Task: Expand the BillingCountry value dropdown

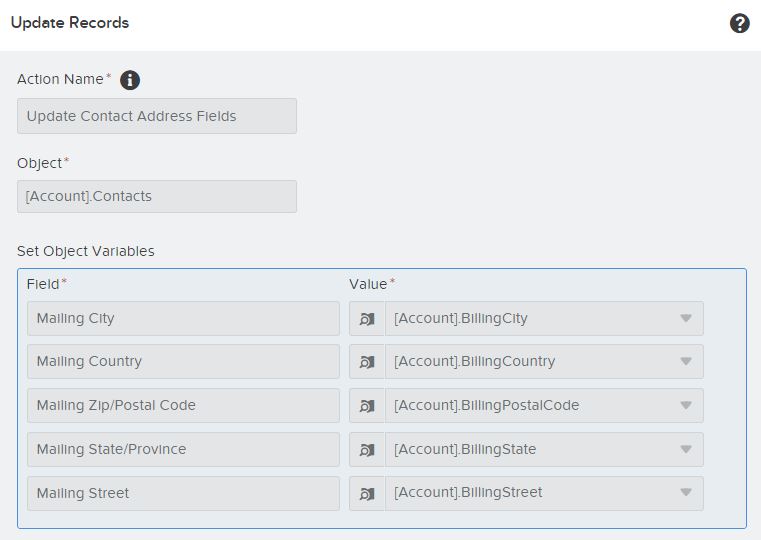Action: tap(686, 362)
